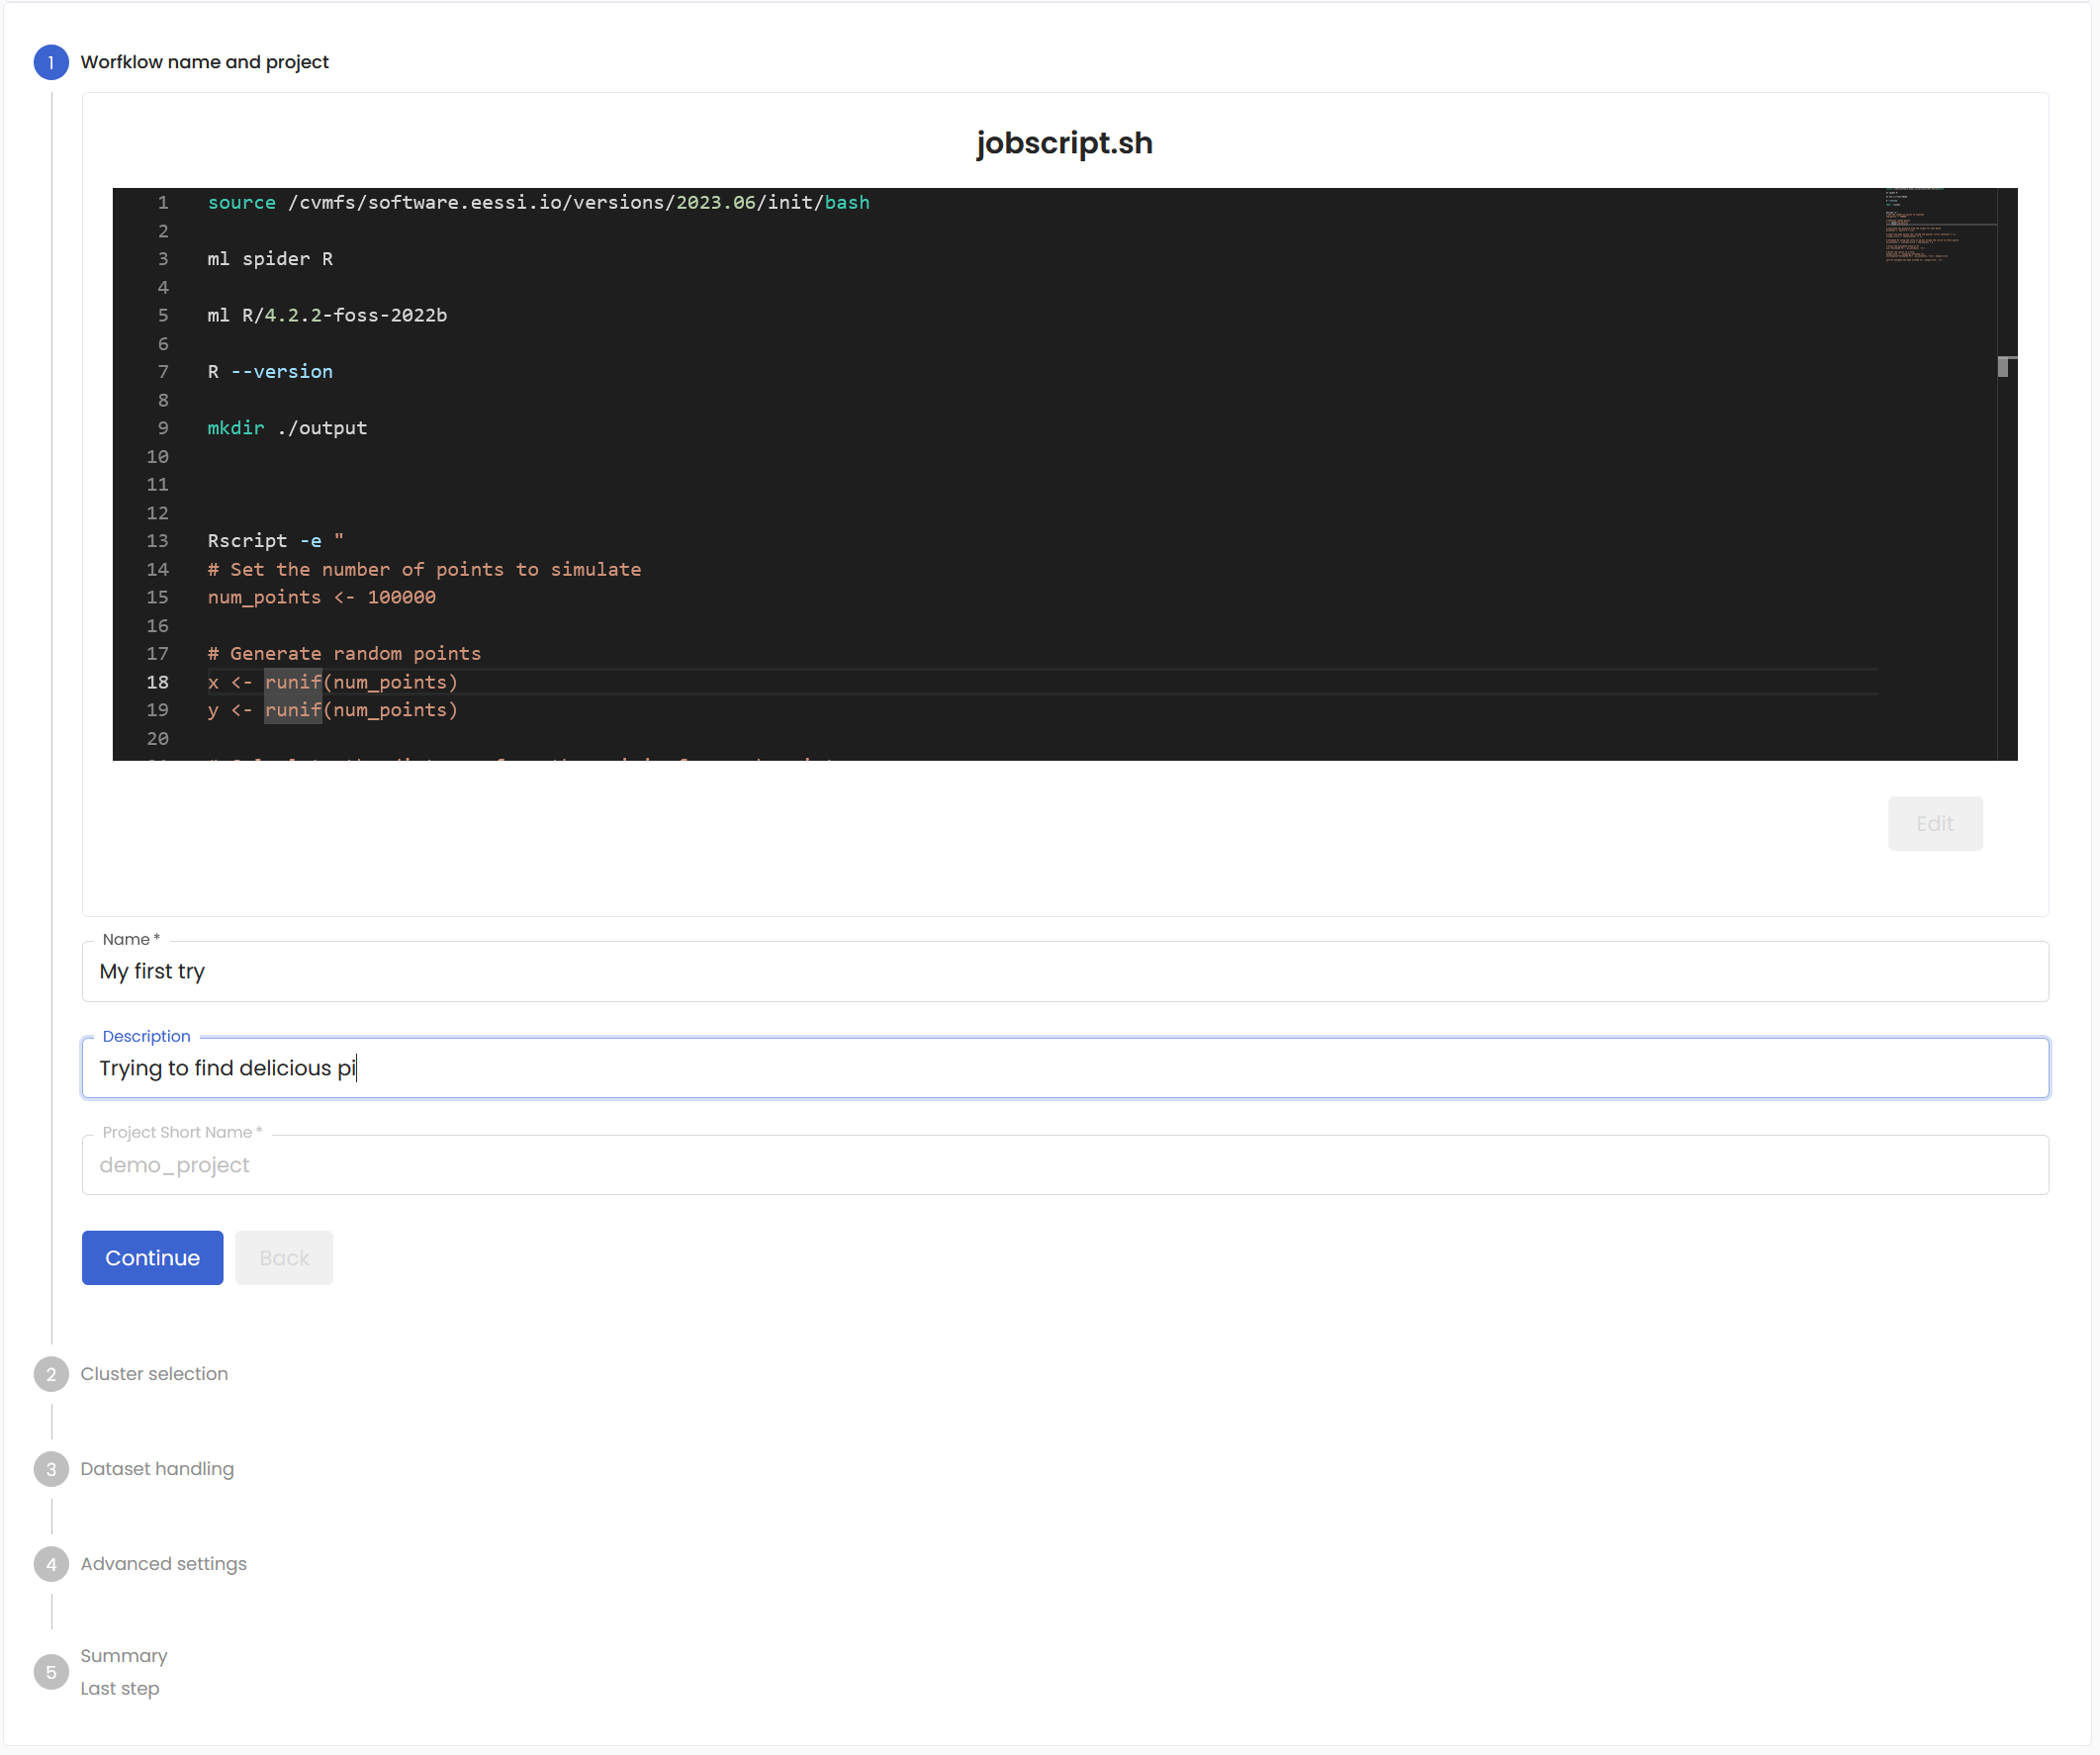Screen dimensions: 2100x1755
Task: Open the Cluster selection step label
Action: (x=154, y=1374)
